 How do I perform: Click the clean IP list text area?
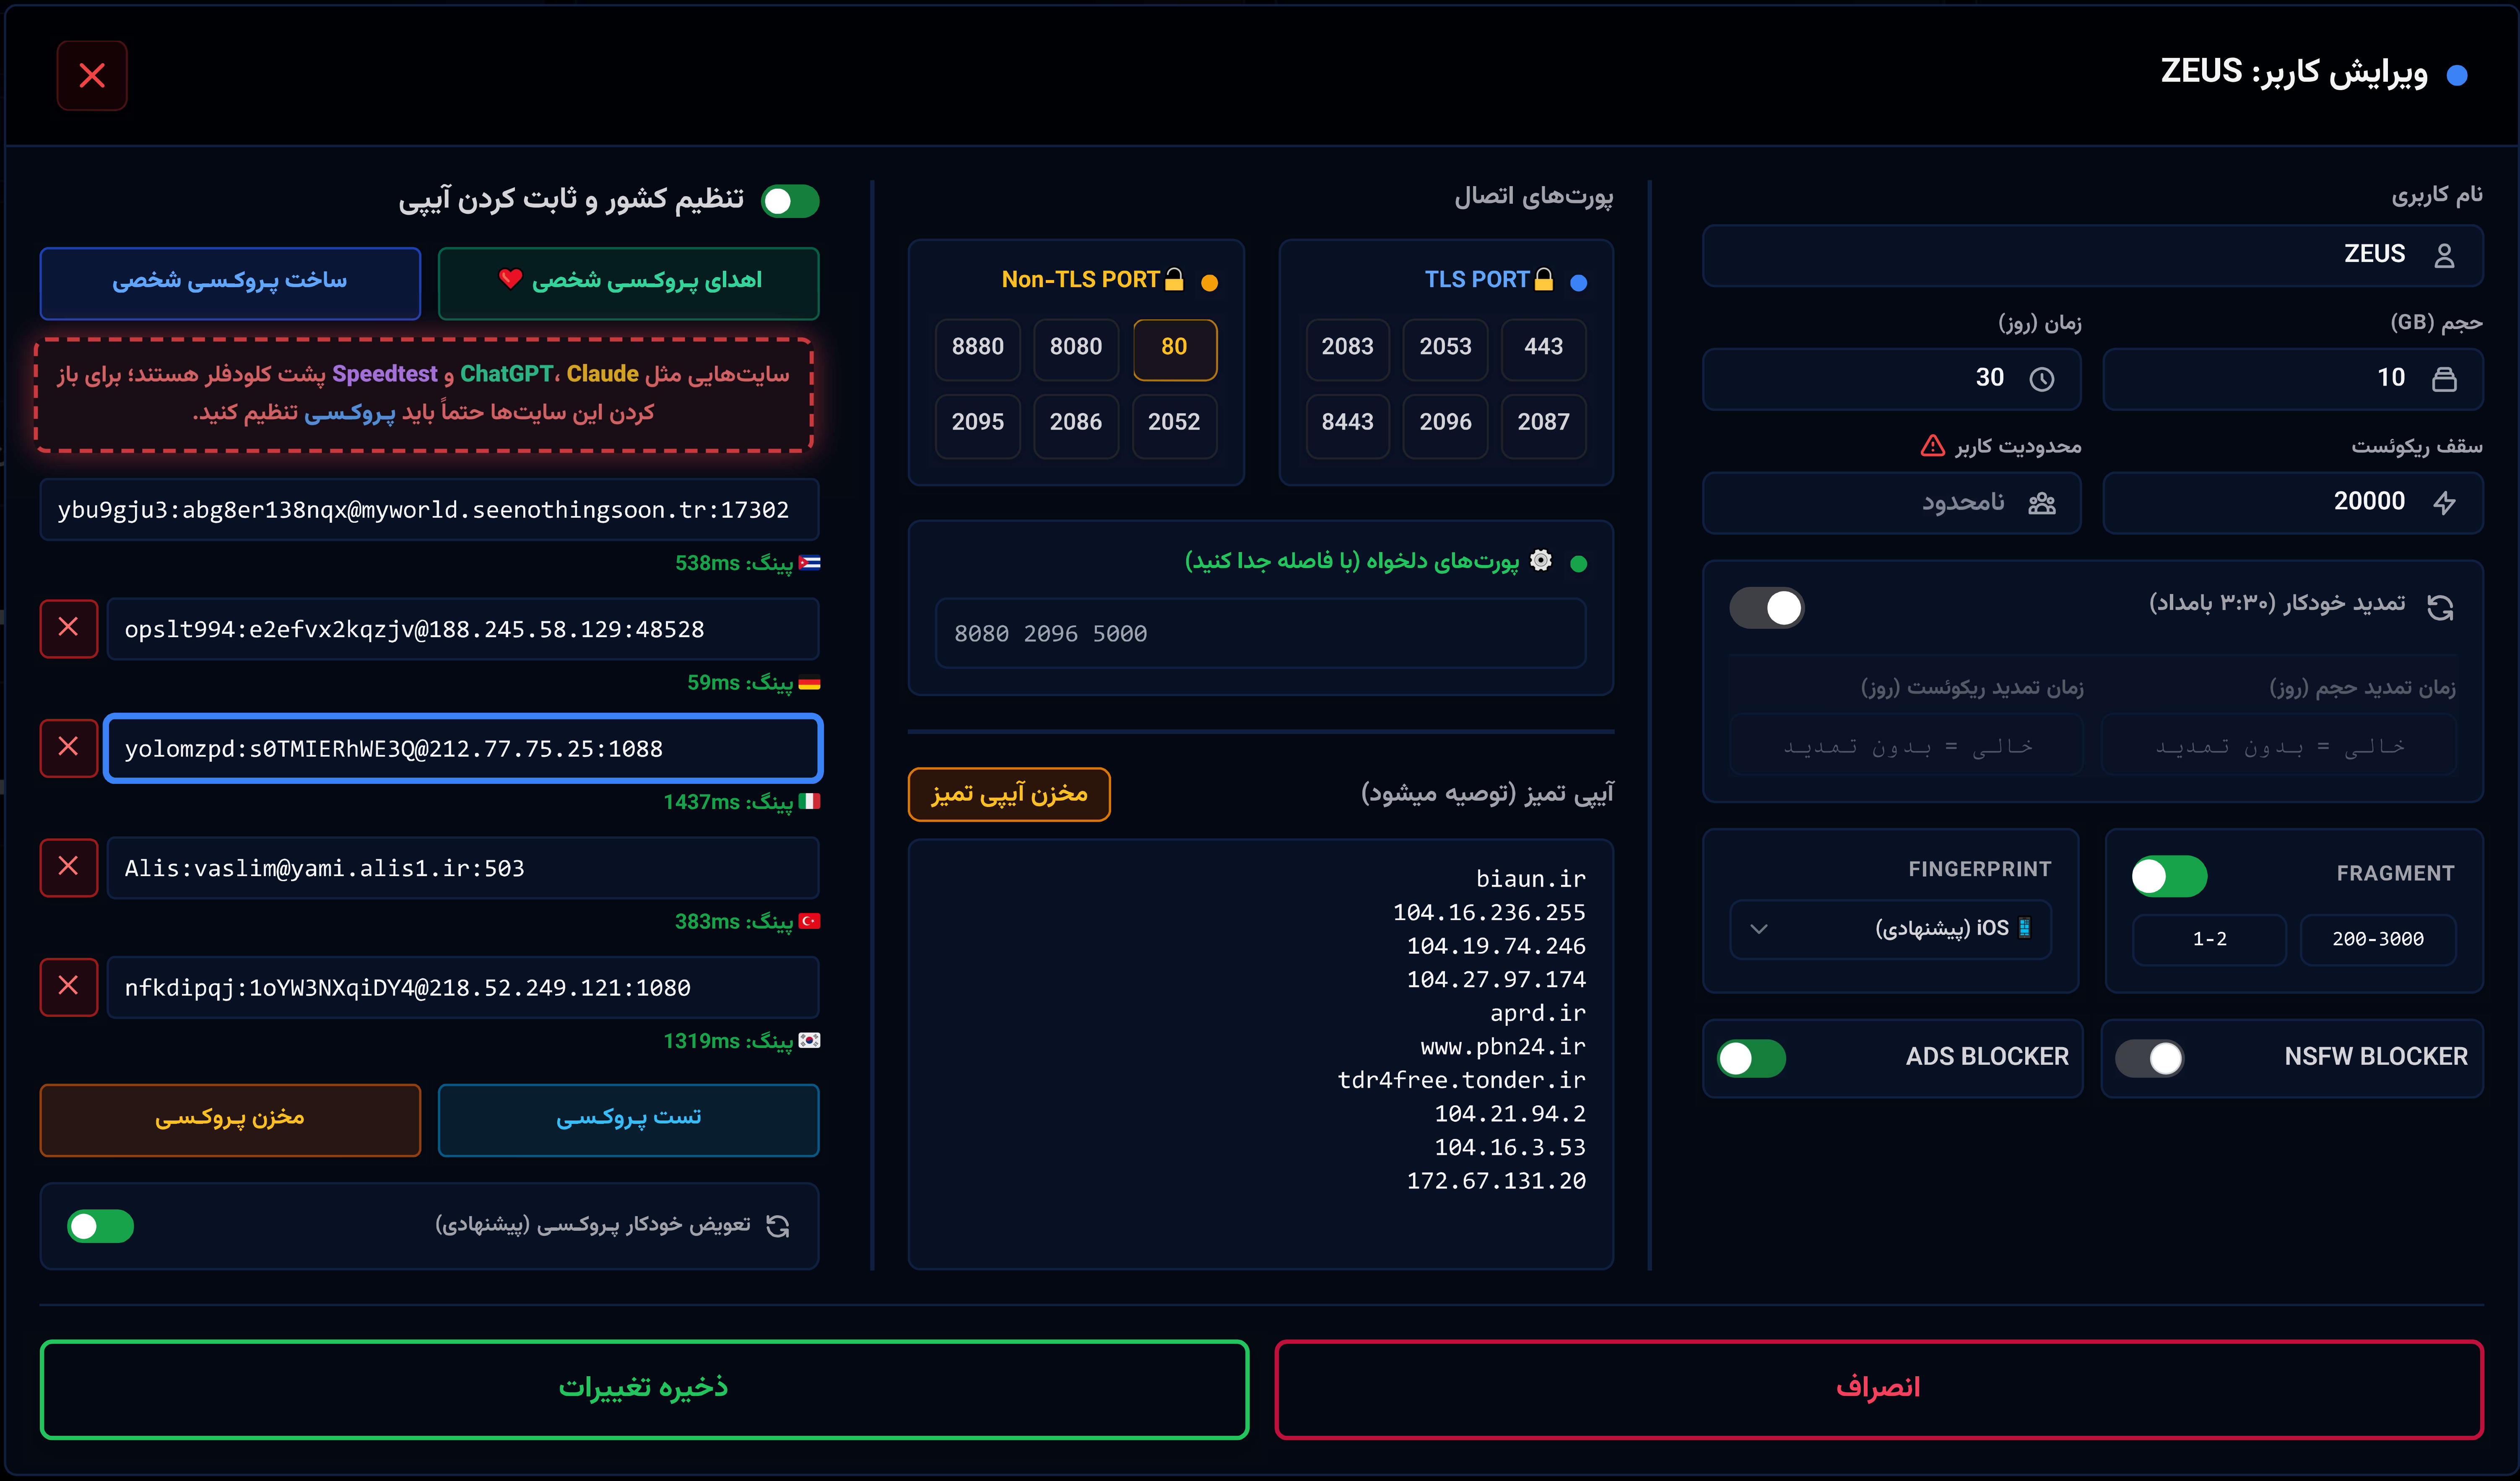tap(1260, 1054)
